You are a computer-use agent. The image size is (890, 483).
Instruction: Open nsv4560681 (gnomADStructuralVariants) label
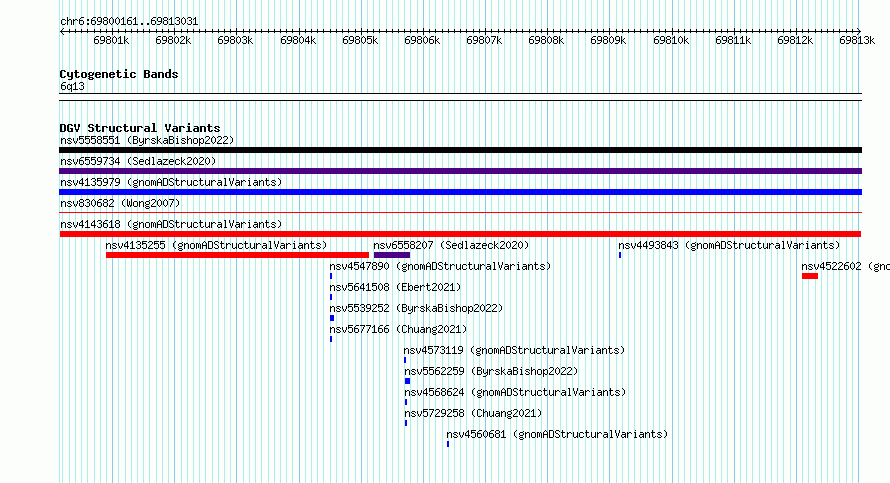pyautogui.click(x=557, y=434)
